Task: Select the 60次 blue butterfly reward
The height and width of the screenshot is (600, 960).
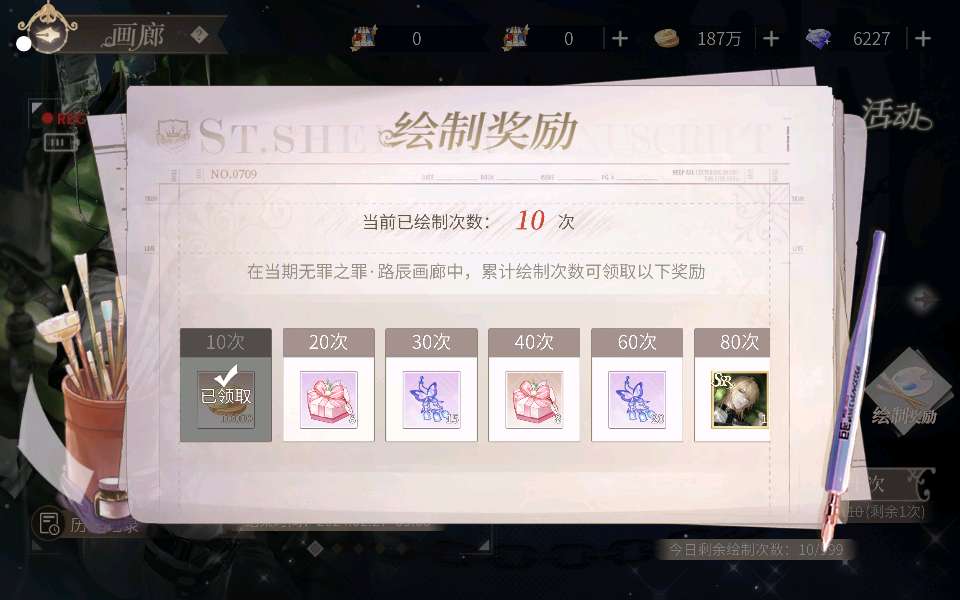Action: 637,400
